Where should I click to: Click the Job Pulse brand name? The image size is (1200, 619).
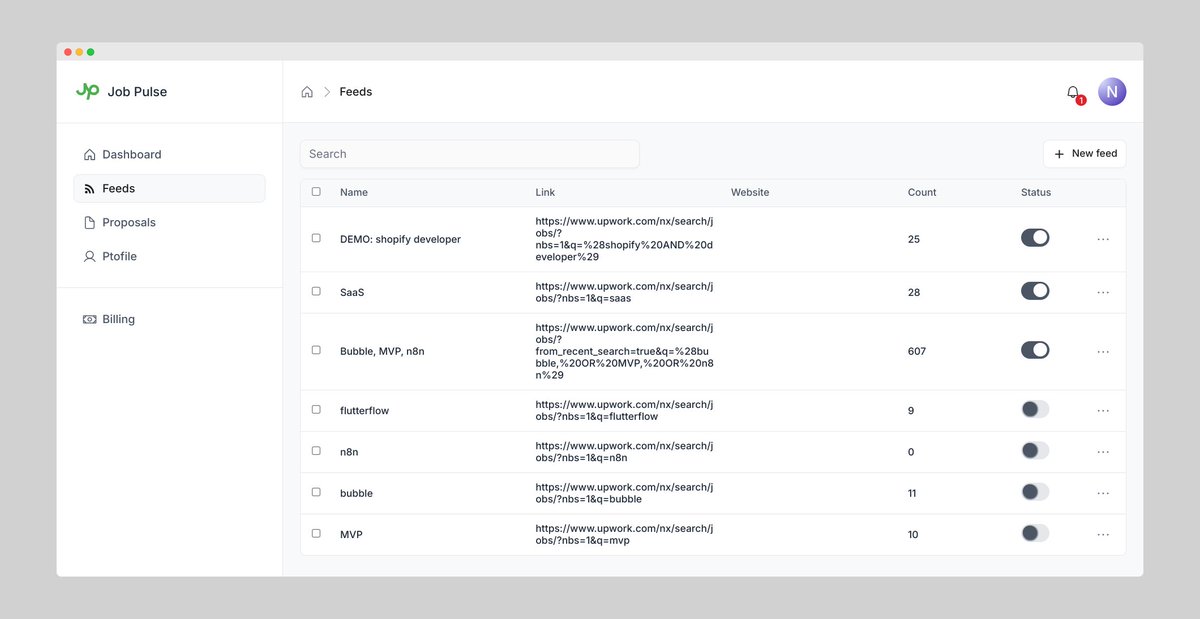[x=137, y=92]
